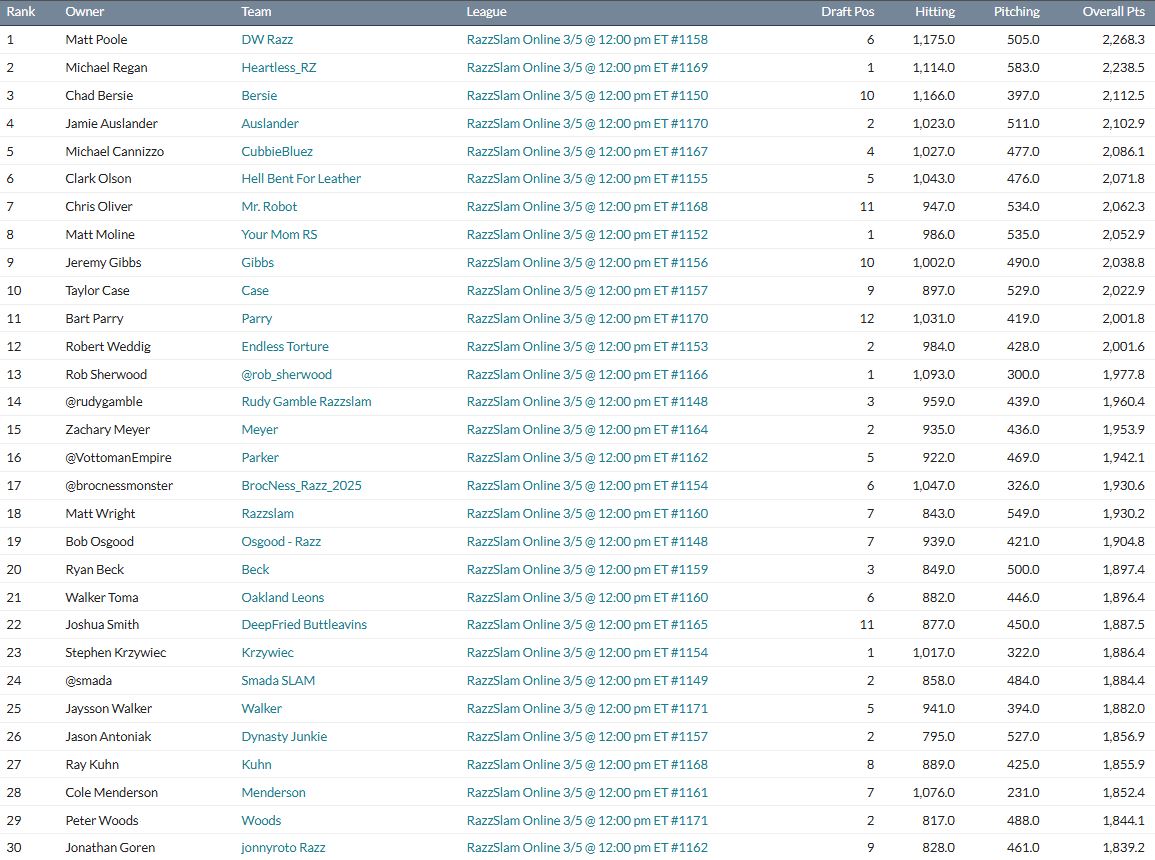Screen dimensions: 1155x860
Task: Open league #1165 in Joshua Smith's row
Action: pos(587,625)
